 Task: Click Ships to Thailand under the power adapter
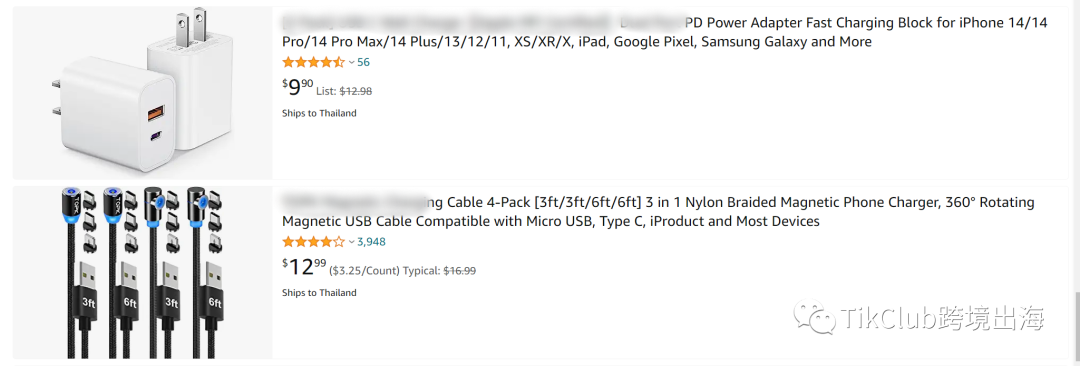pos(319,113)
